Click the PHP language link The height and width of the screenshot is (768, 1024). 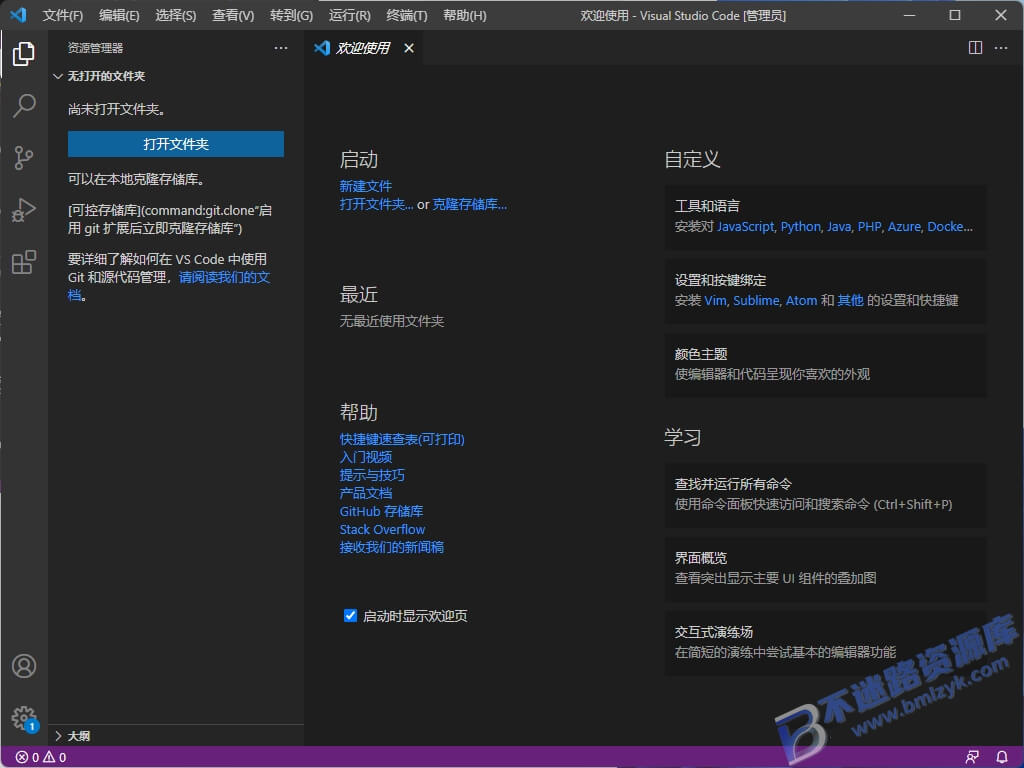pyautogui.click(x=869, y=227)
